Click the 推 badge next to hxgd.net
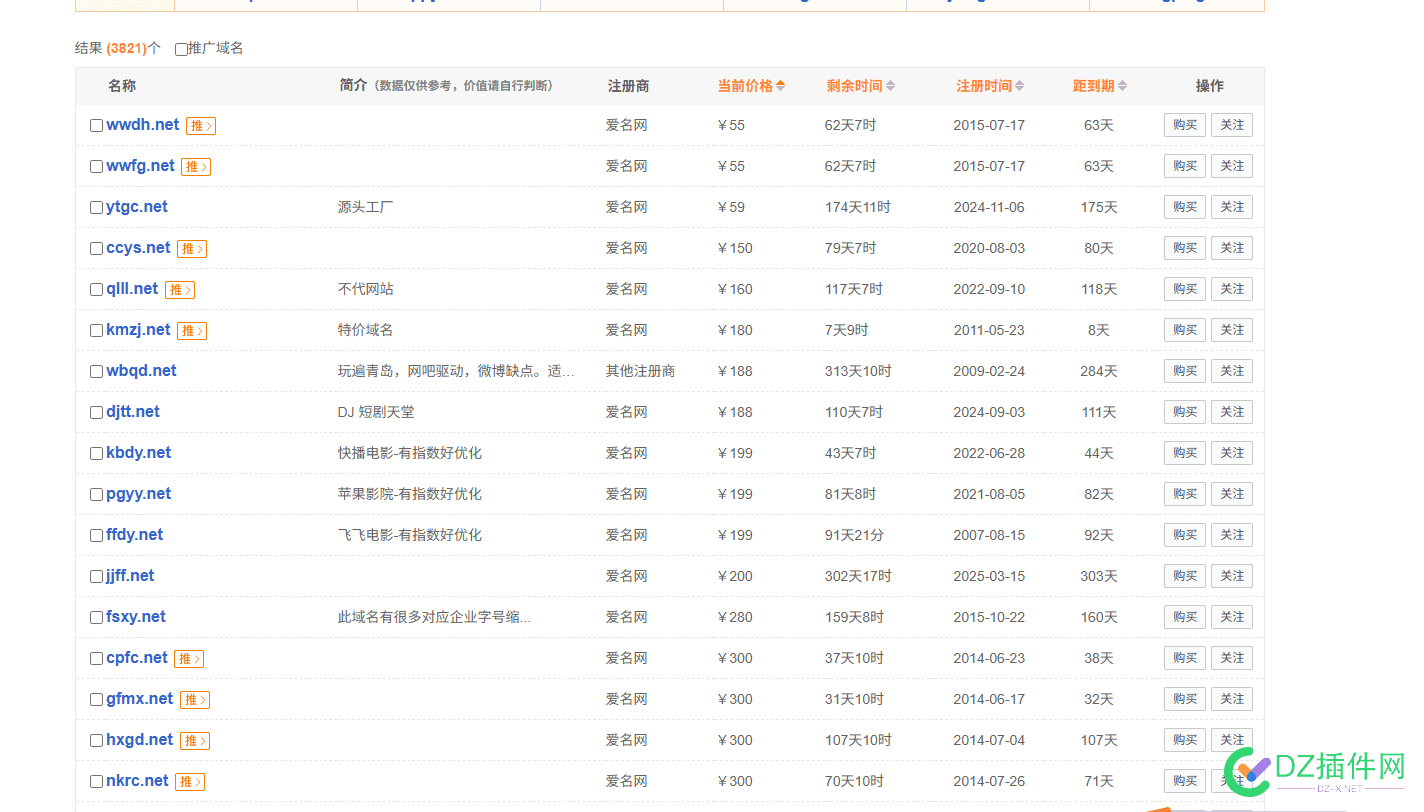This screenshot has height=812, width=1424. [195, 741]
